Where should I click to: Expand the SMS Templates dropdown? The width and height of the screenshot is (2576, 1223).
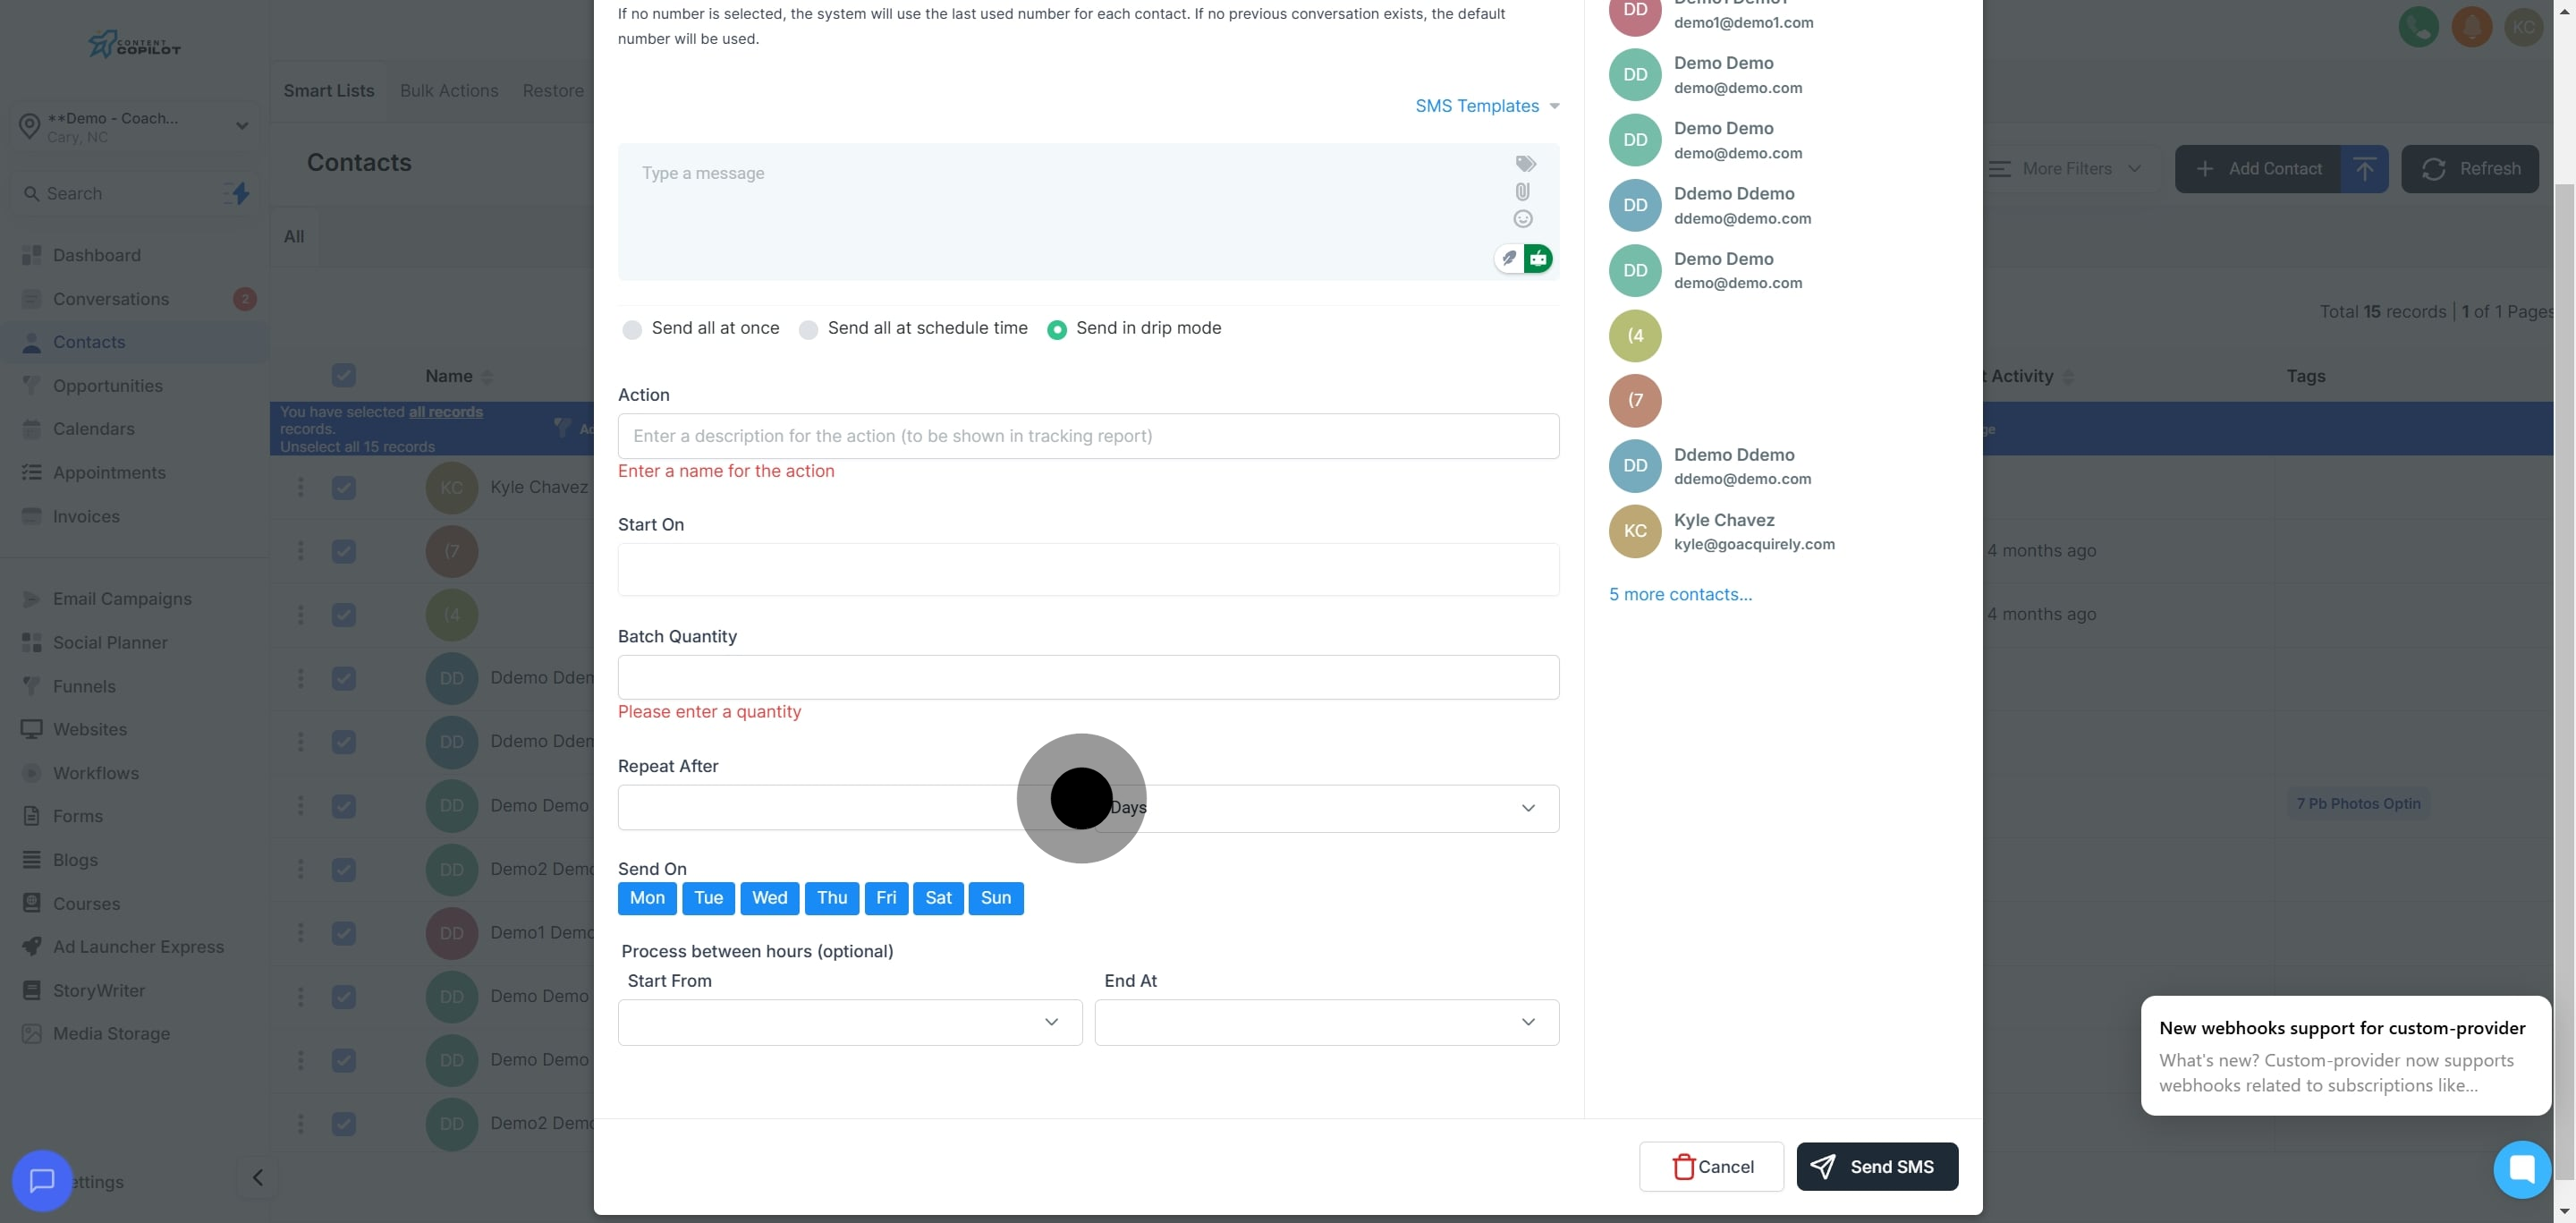tap(1486, 106)
